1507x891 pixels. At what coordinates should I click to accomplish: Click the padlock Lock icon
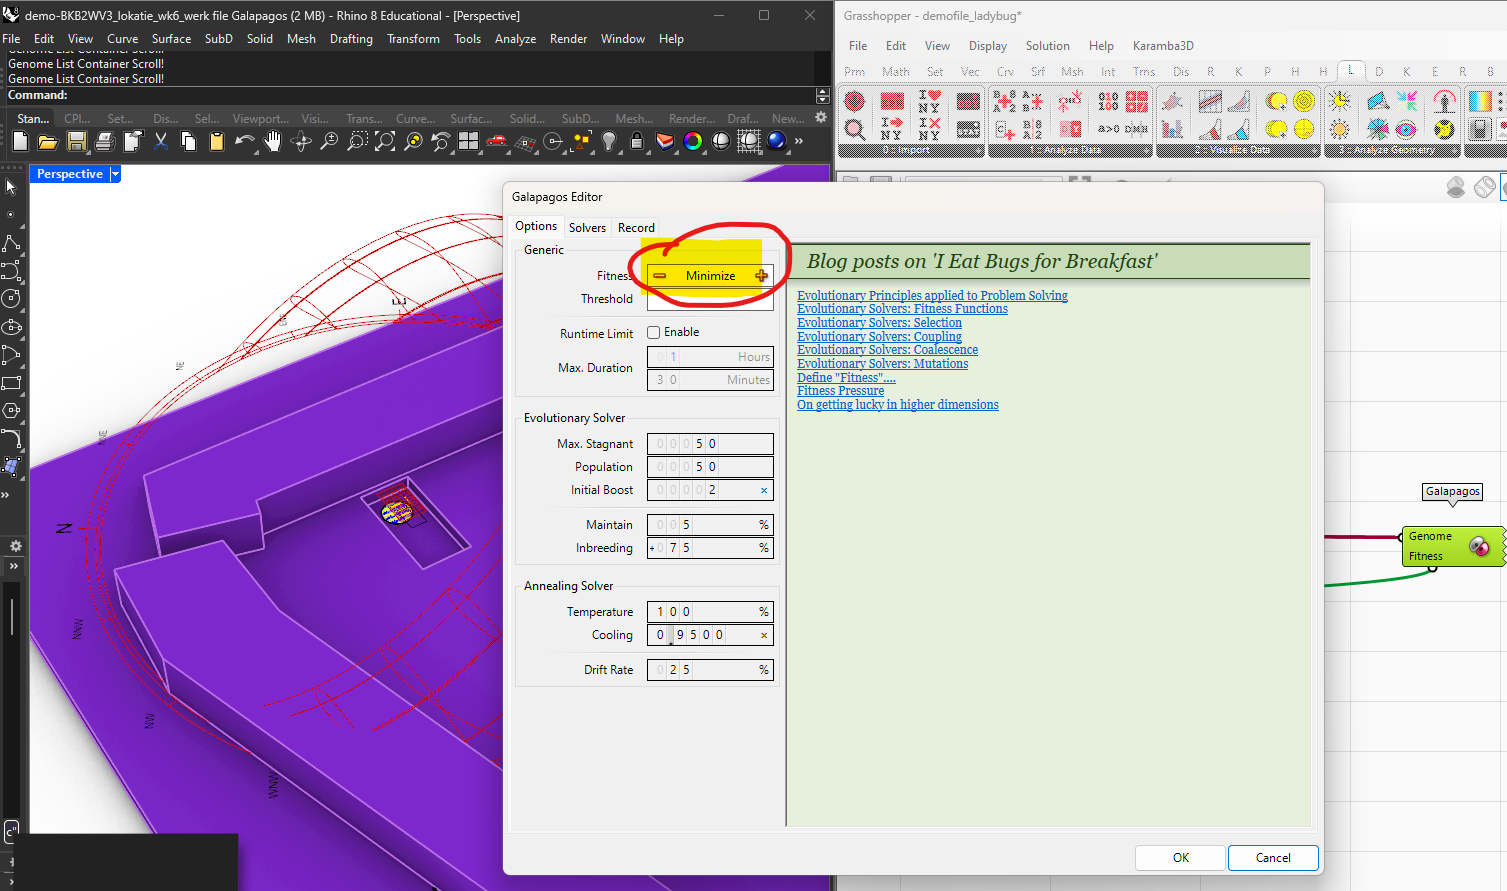point(637,142)
